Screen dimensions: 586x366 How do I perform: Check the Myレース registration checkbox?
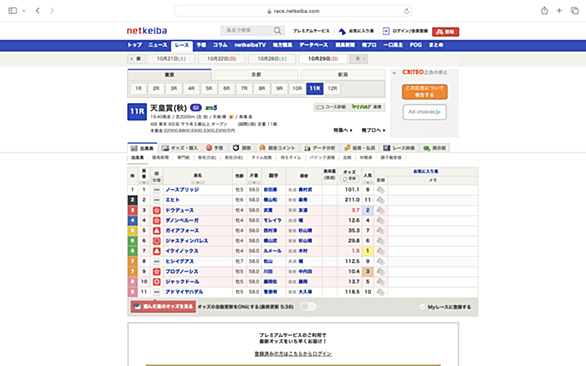[422, 307]
